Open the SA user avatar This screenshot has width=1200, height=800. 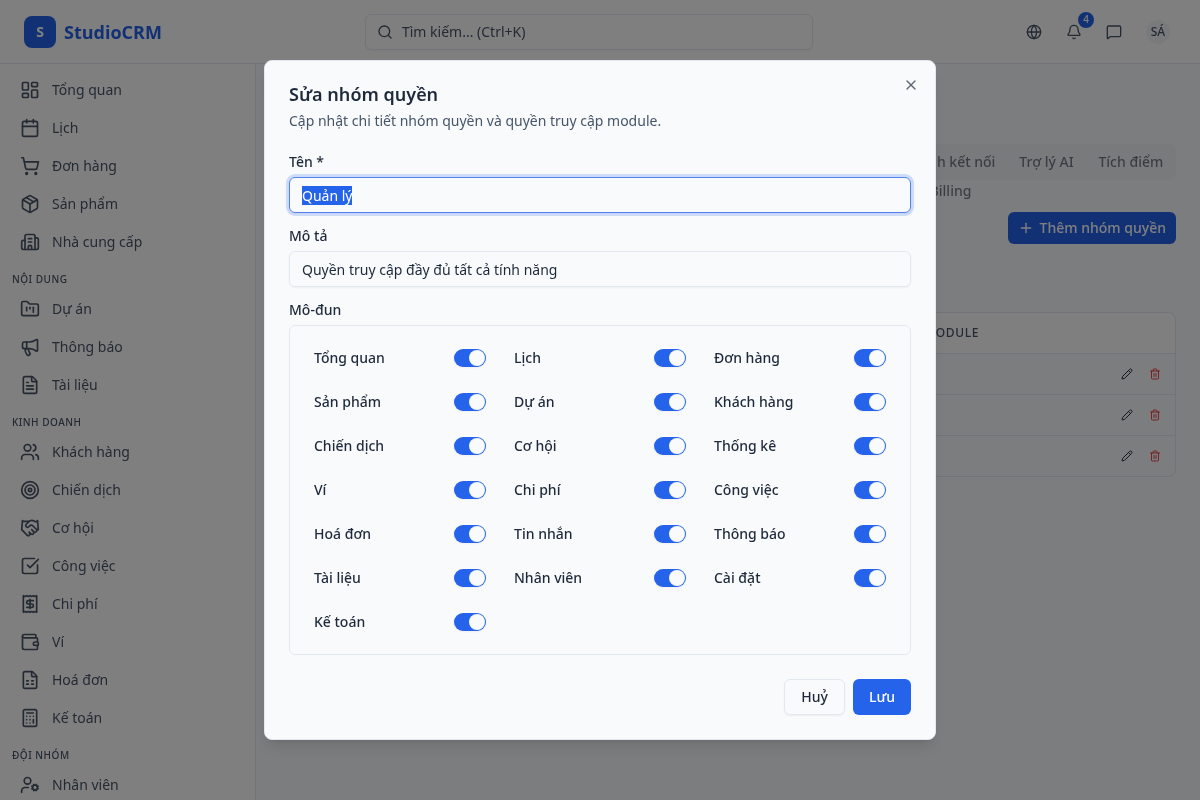[1158, 32]
